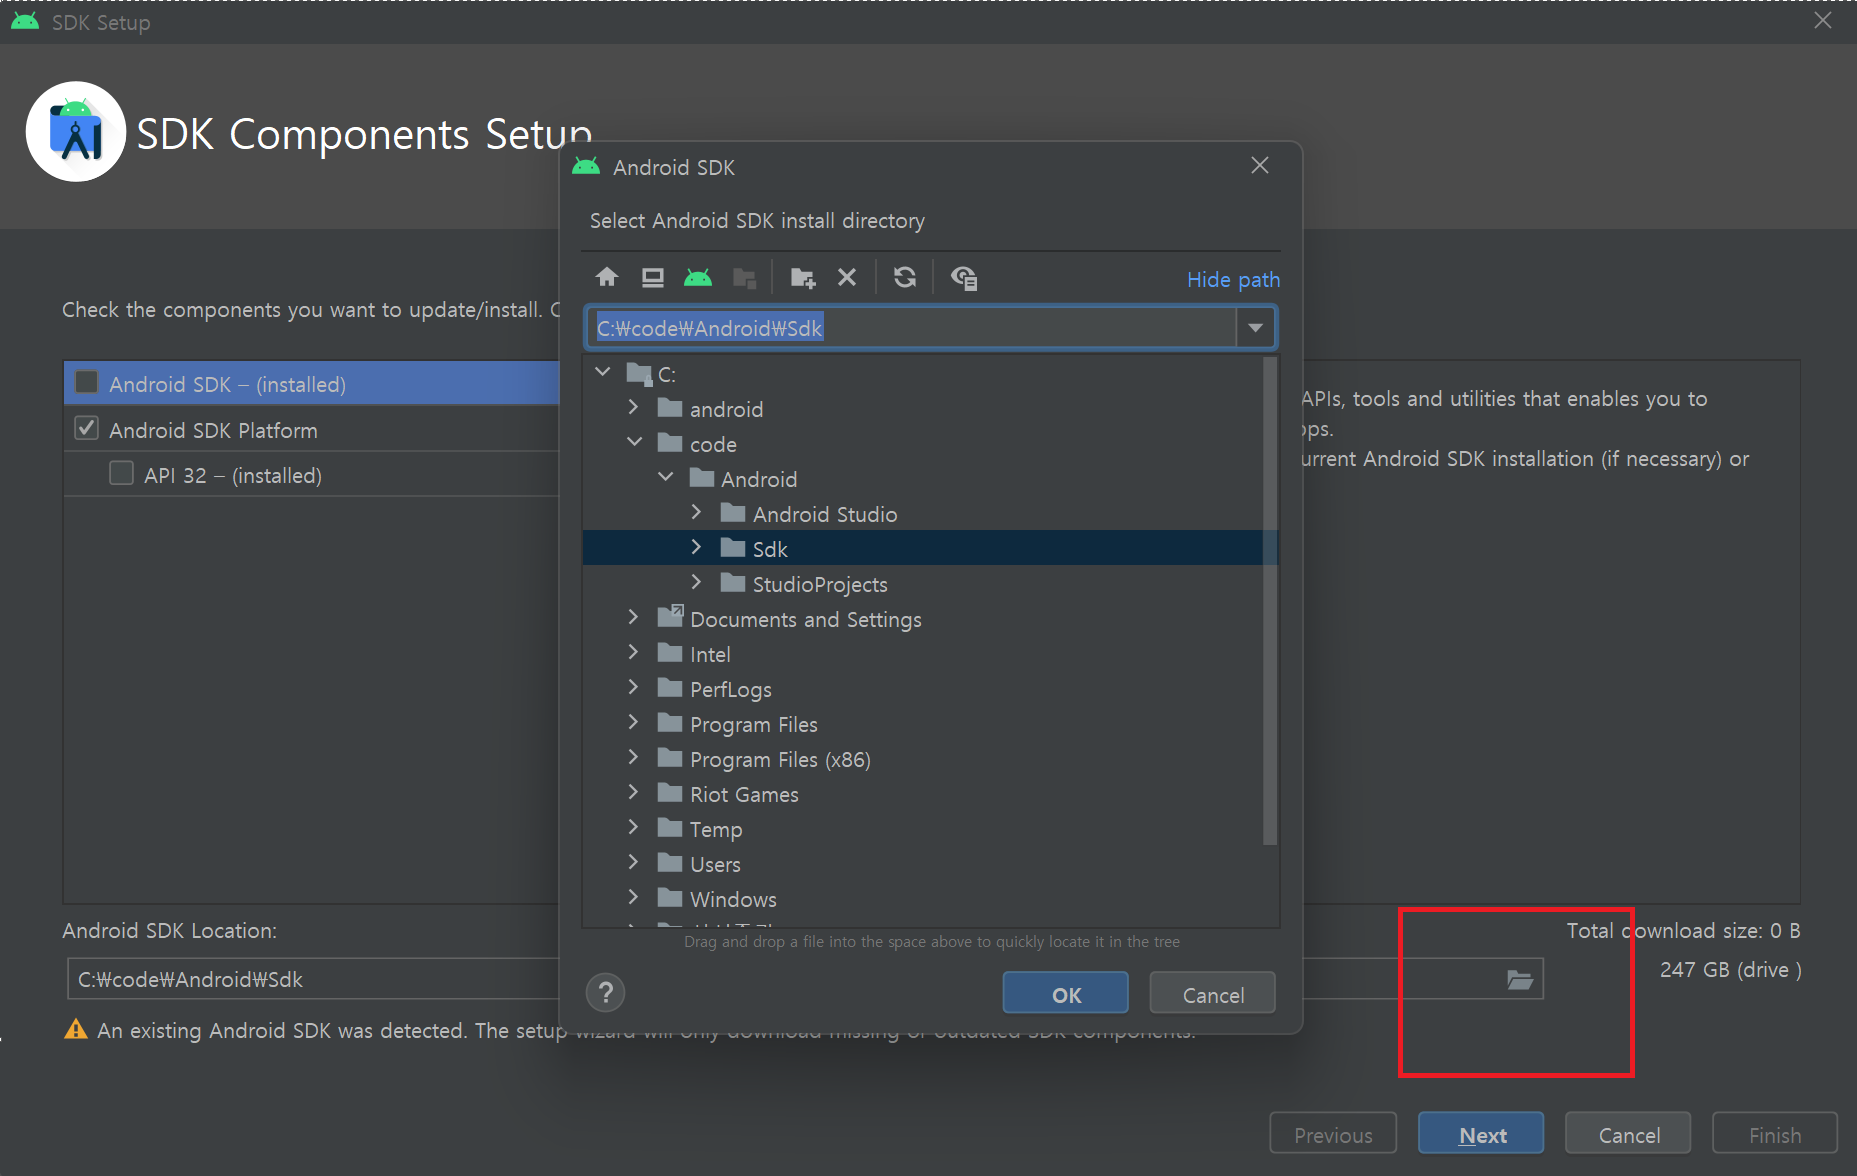Image resolution: width=1857 pixels, height=1176 pixels.
Task: Close the Android SDK dialog
Action: 1260,166
